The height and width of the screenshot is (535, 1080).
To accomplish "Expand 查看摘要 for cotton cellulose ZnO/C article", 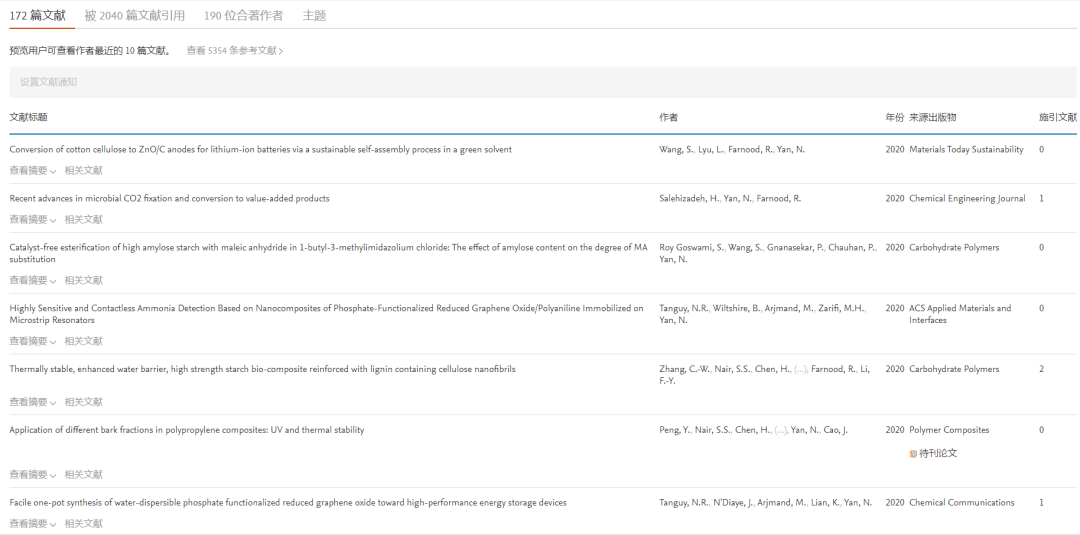I will pos(32,171).
